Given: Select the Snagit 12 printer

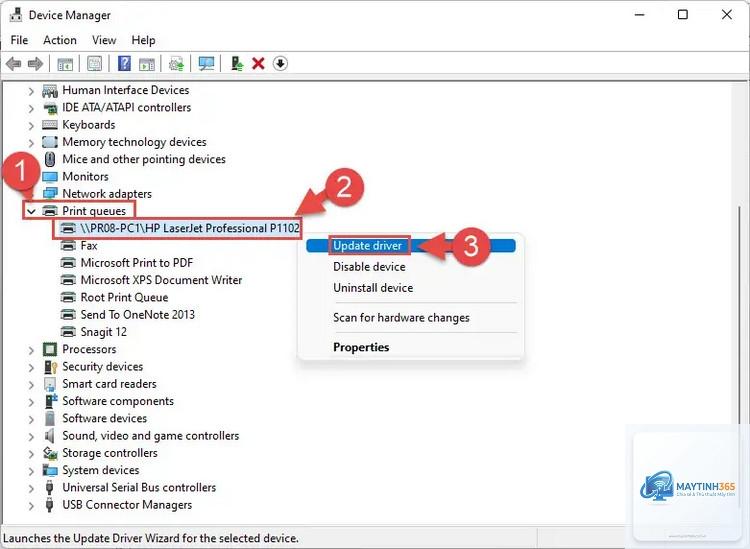Looking at the screenshot, I should click(x=104, y=332).
